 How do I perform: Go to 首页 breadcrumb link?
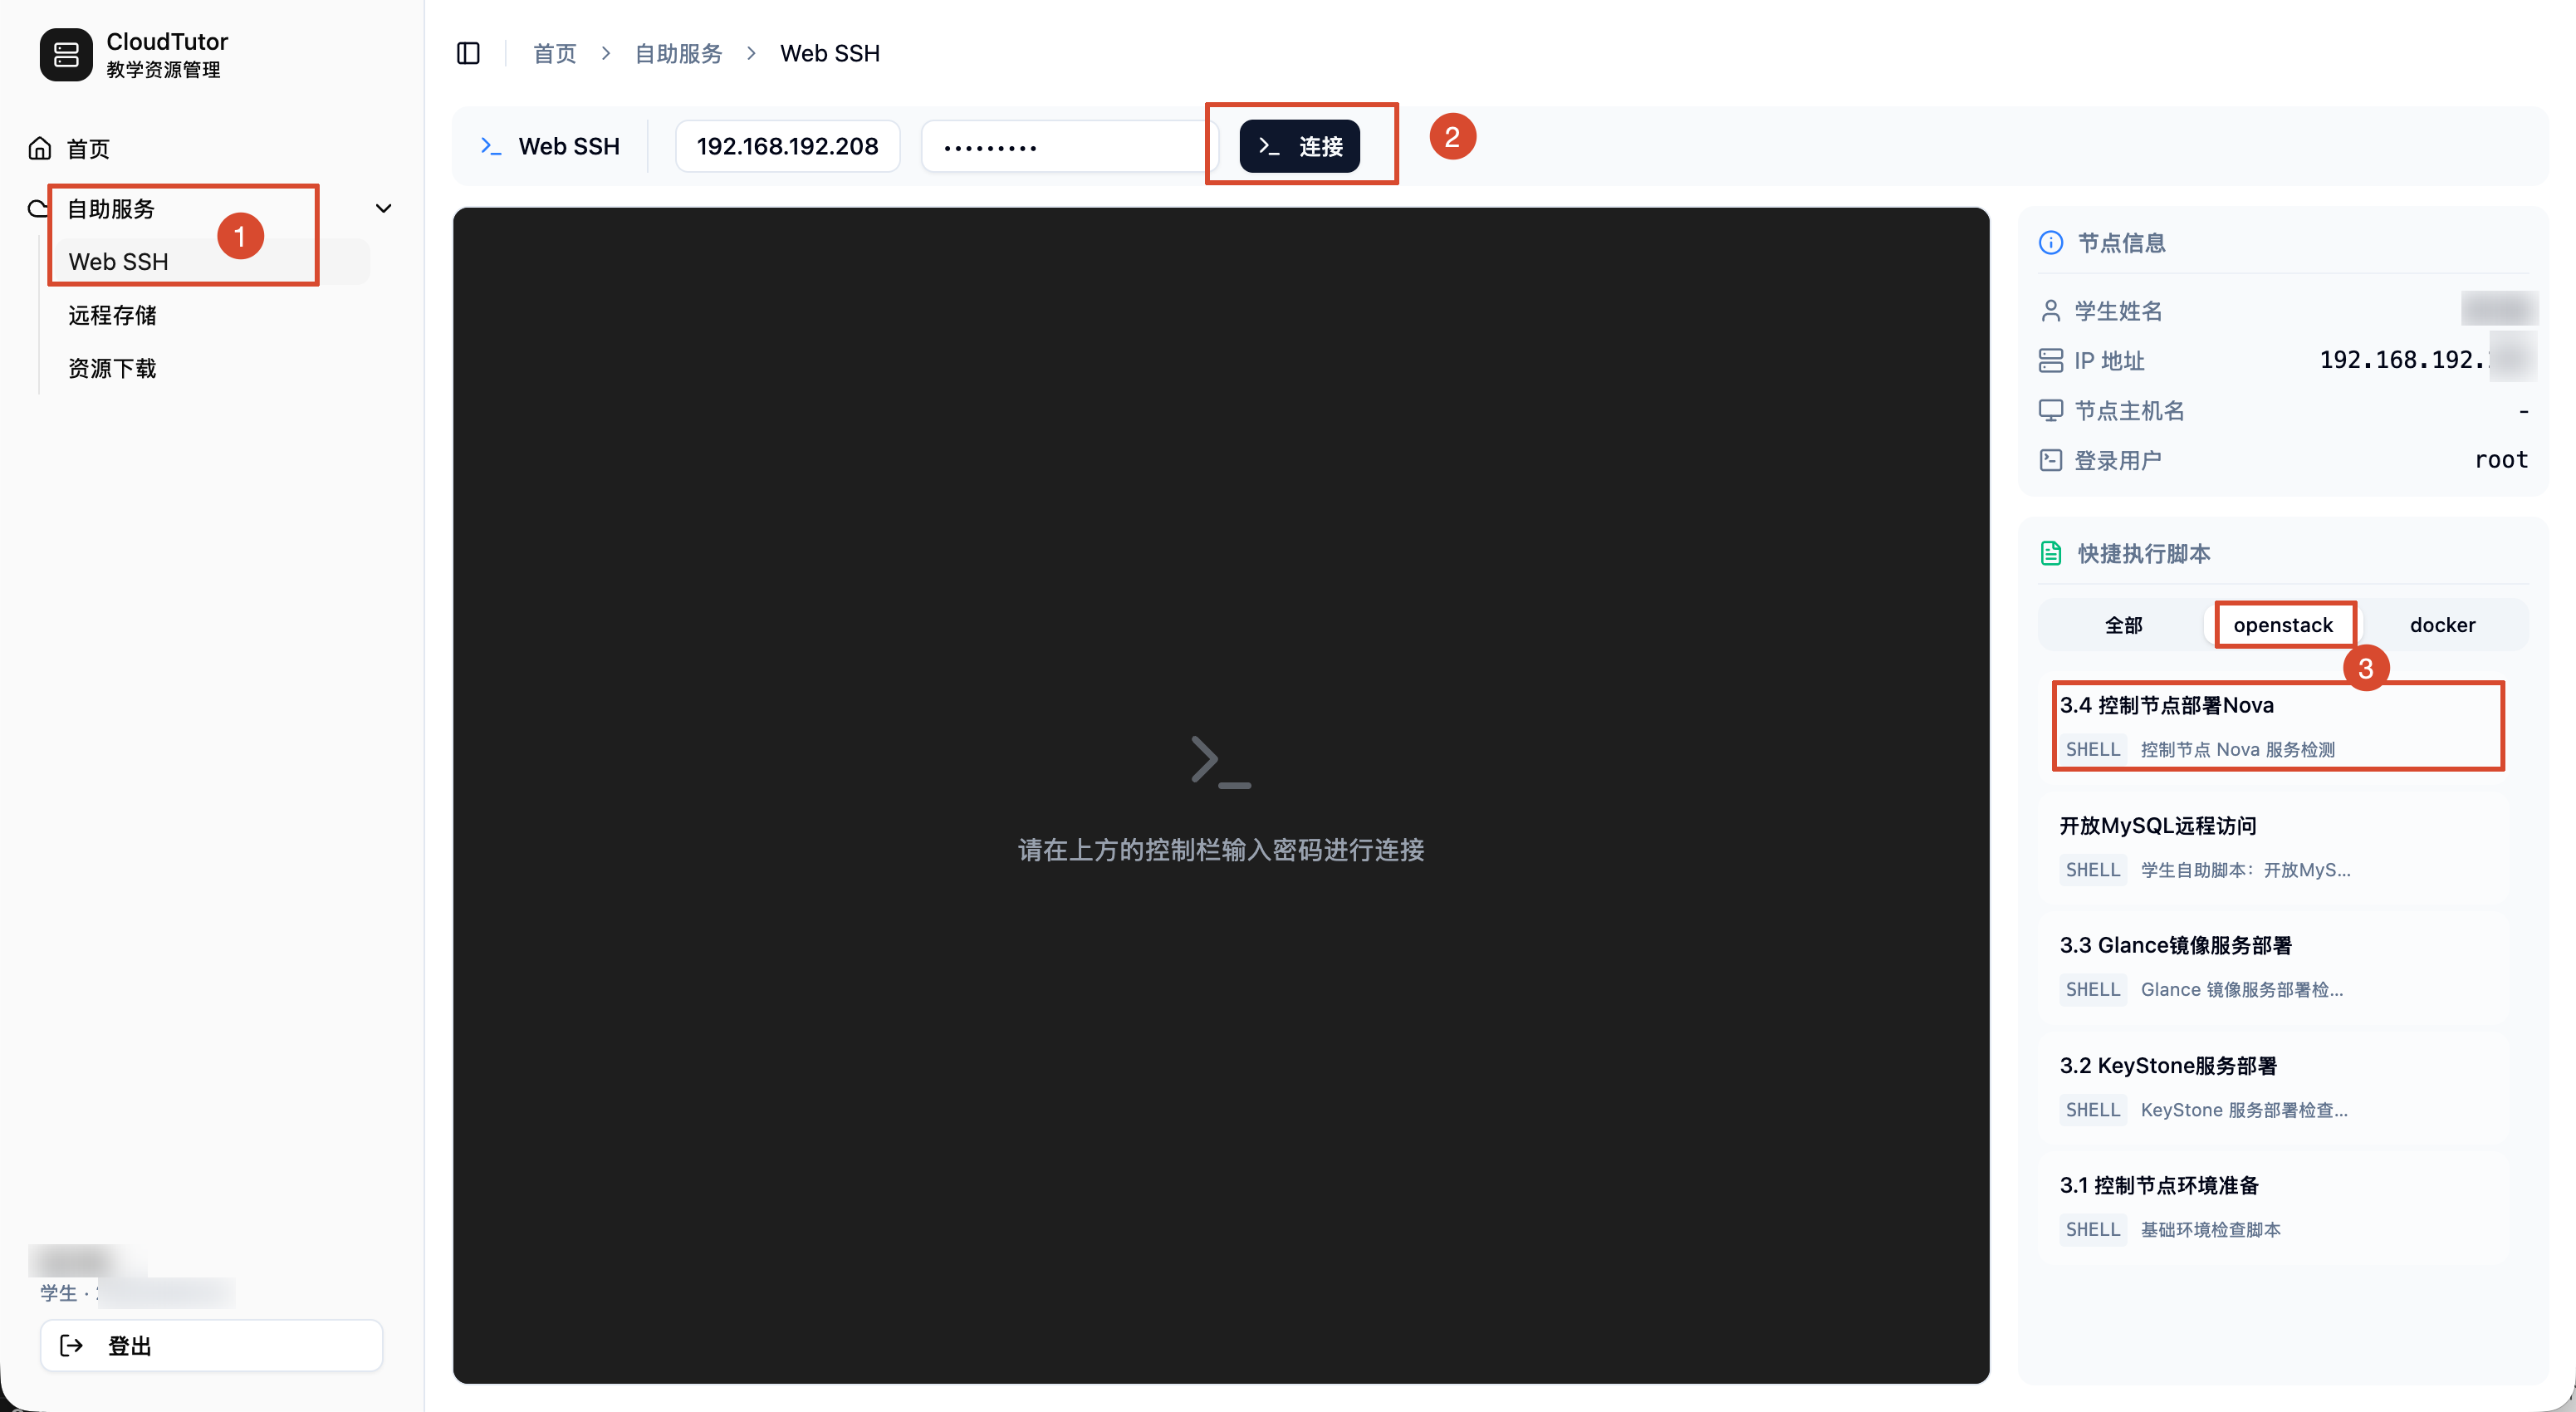[x=554, y=53]
